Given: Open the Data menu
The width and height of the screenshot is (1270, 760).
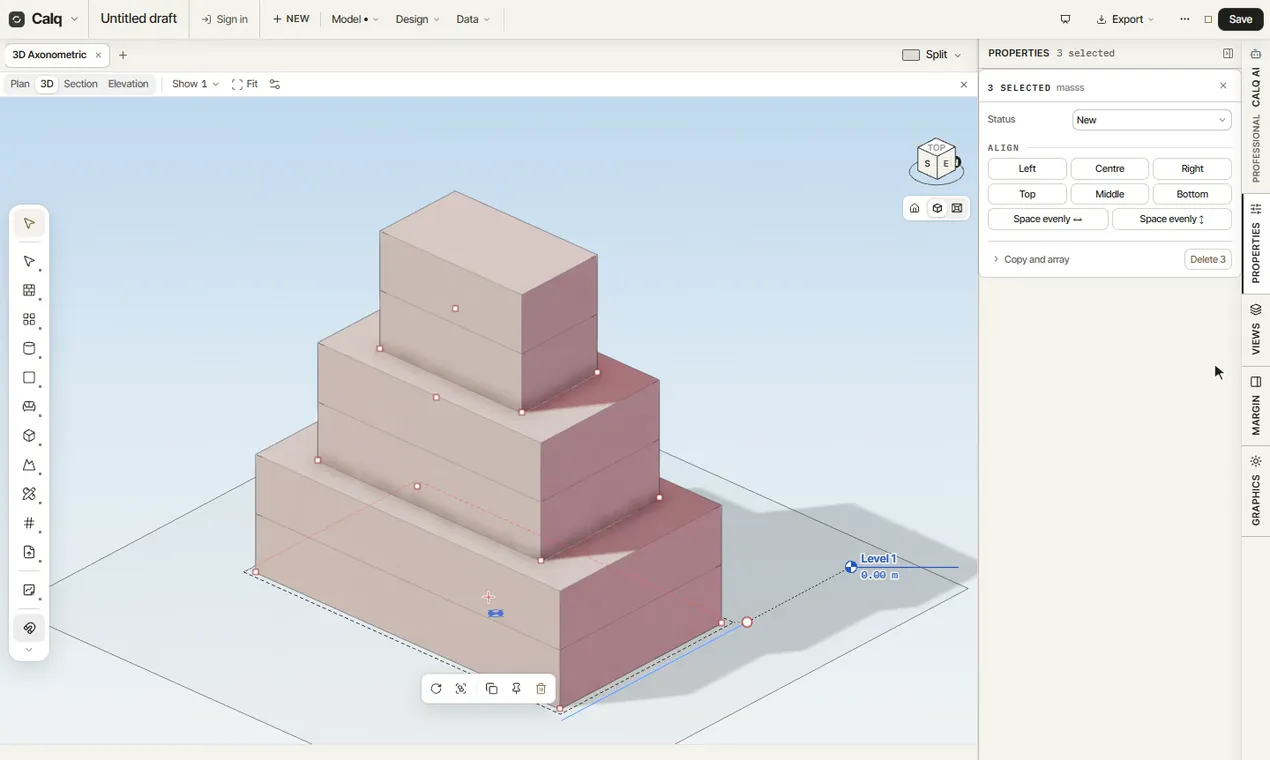Looking at the screenshot, I should [473, 19].
